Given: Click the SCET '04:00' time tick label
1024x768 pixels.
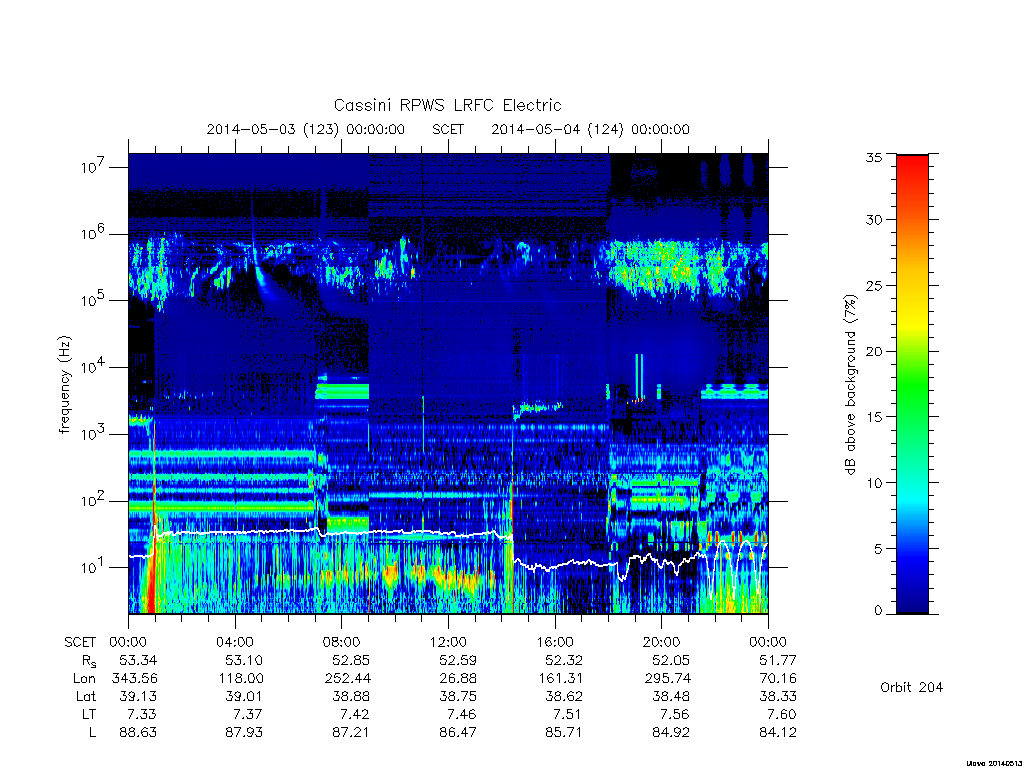Looking at the screenshot, I should (235, 642).
